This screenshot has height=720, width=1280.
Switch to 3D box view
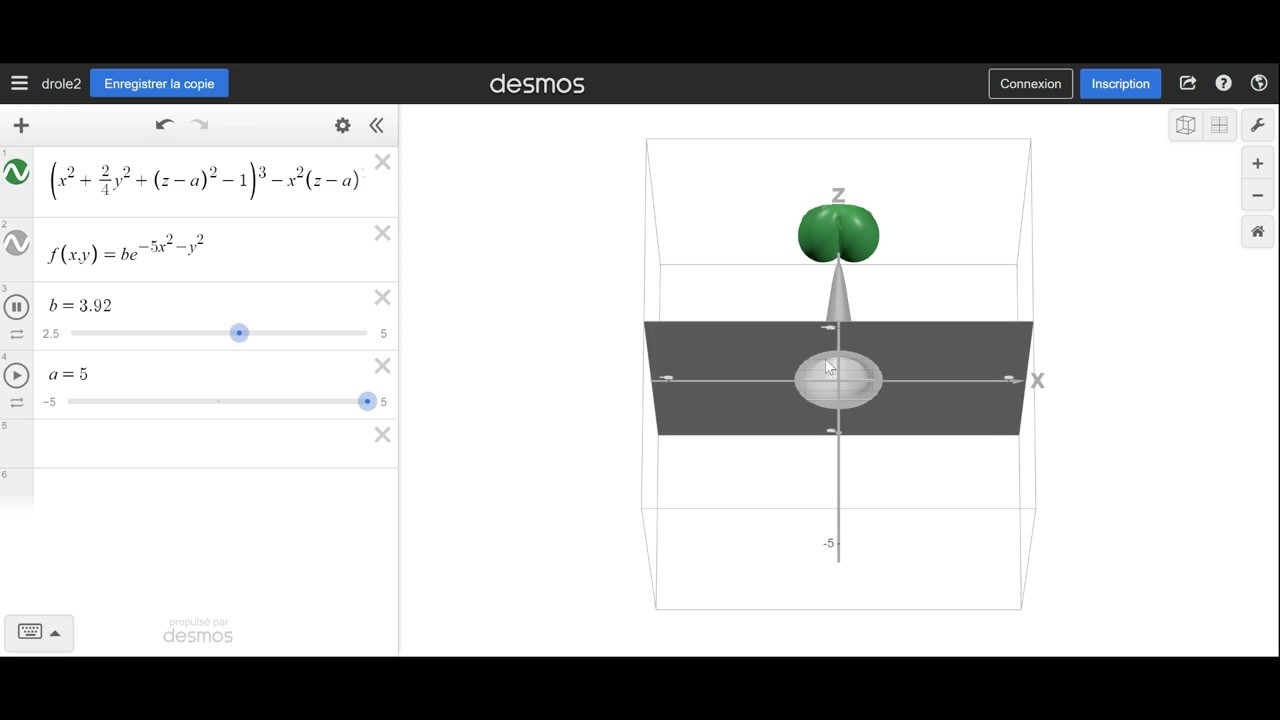(x=1185, y=125)
